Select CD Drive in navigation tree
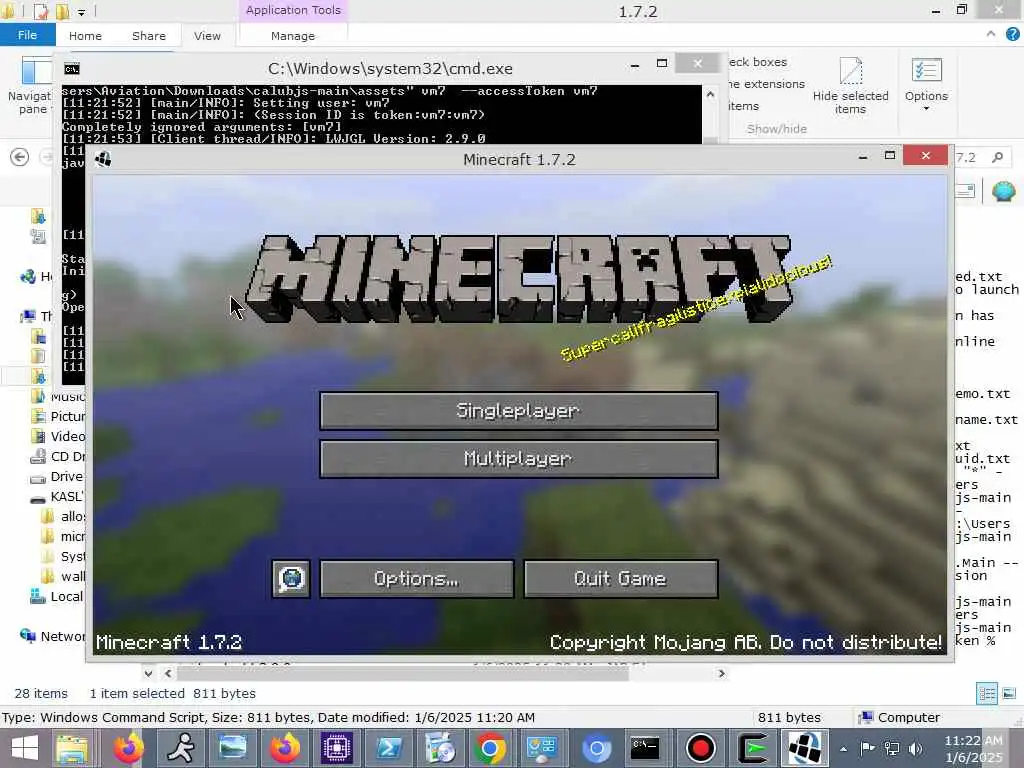Image resolution: width=1024 pixels, height=768 pixels. (59, 456)
